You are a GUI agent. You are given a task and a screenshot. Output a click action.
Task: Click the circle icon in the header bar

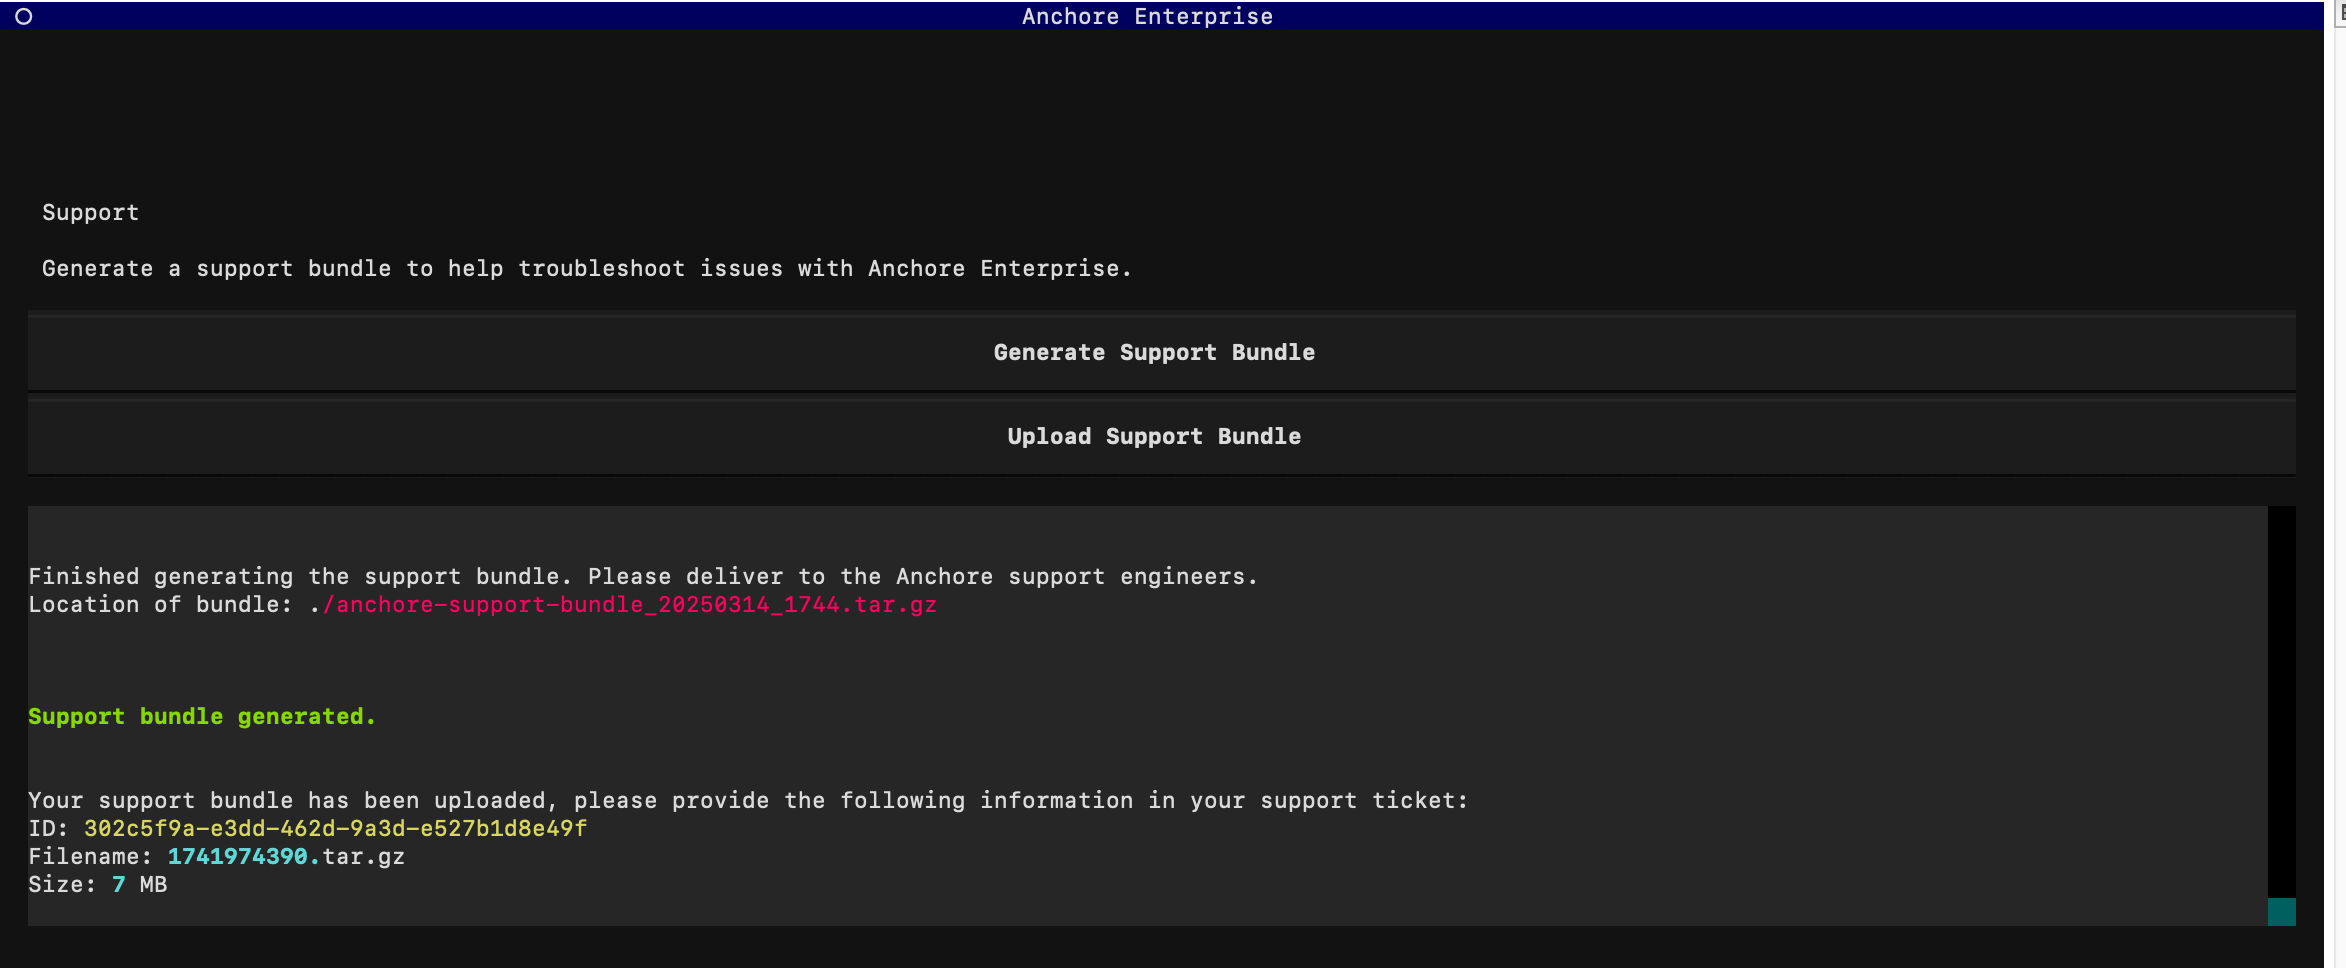[24, 16]
